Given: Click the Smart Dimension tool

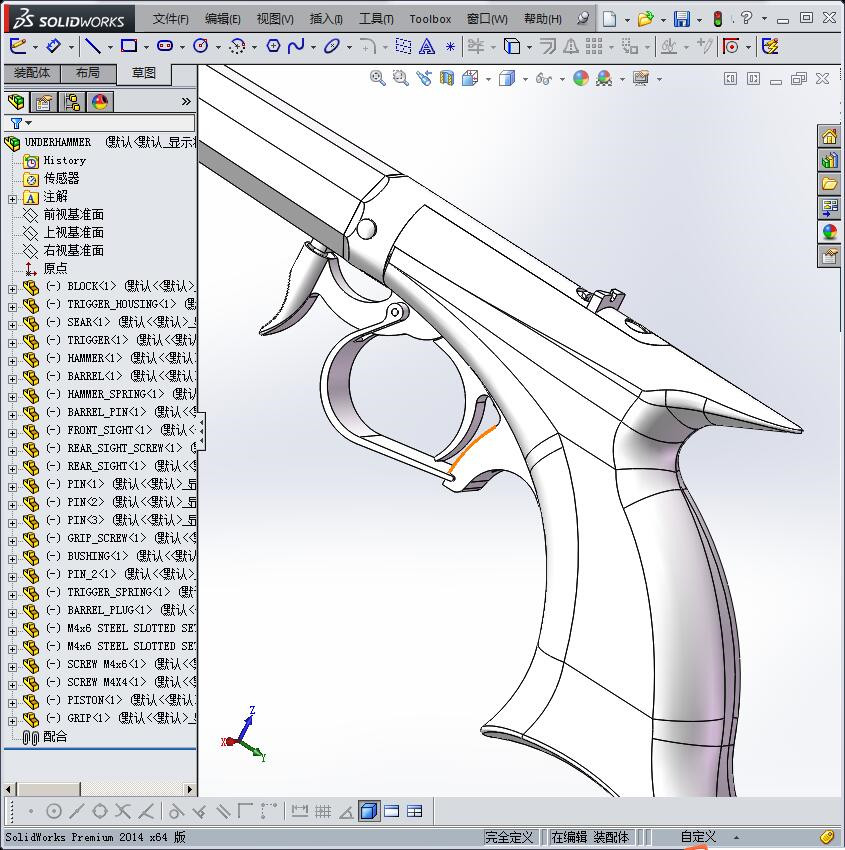Looking at the screenshot, I should tap(53, 46).
